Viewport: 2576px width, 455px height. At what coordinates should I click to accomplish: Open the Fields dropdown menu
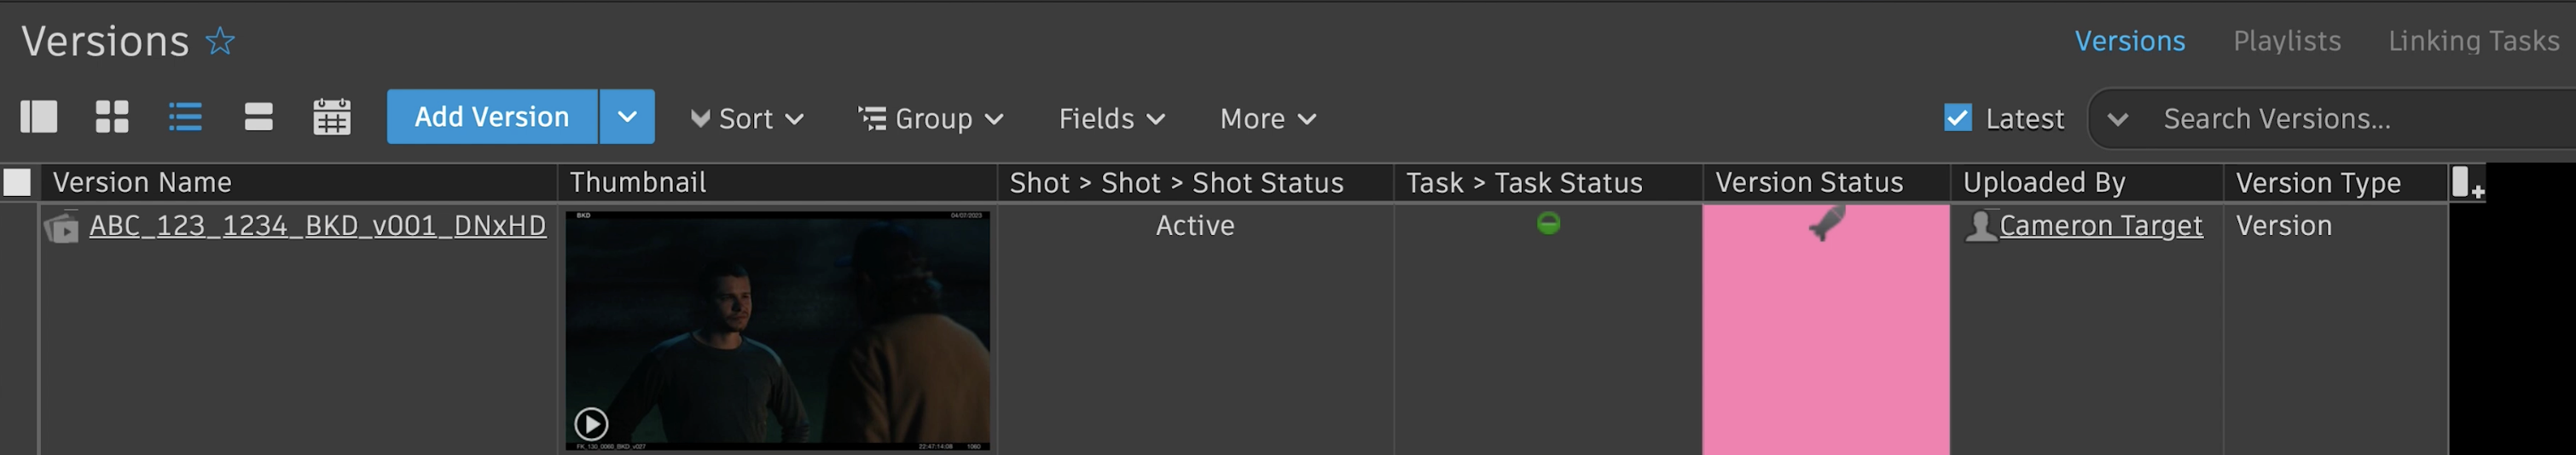tap(1111, 119)
